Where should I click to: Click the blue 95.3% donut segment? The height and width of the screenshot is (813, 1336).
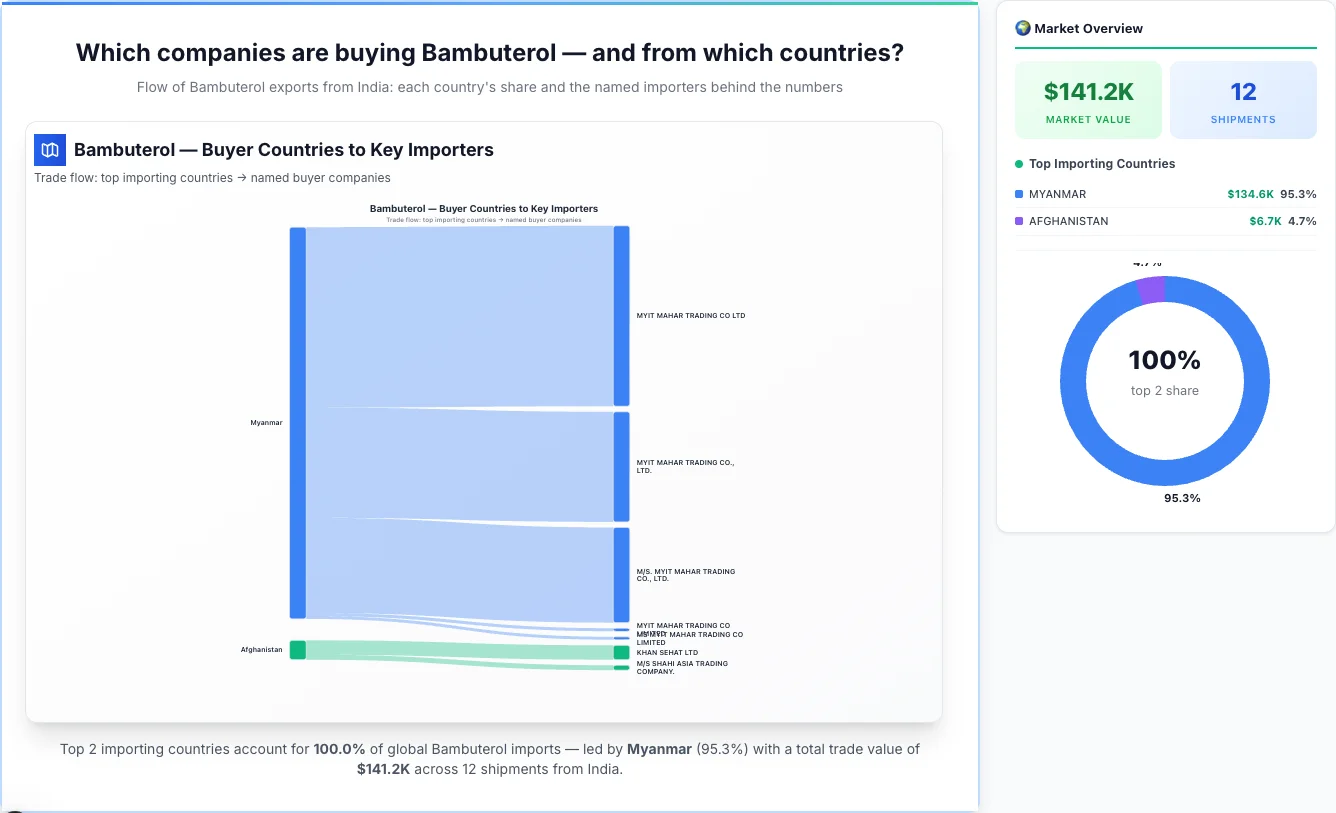[1165, 470]
